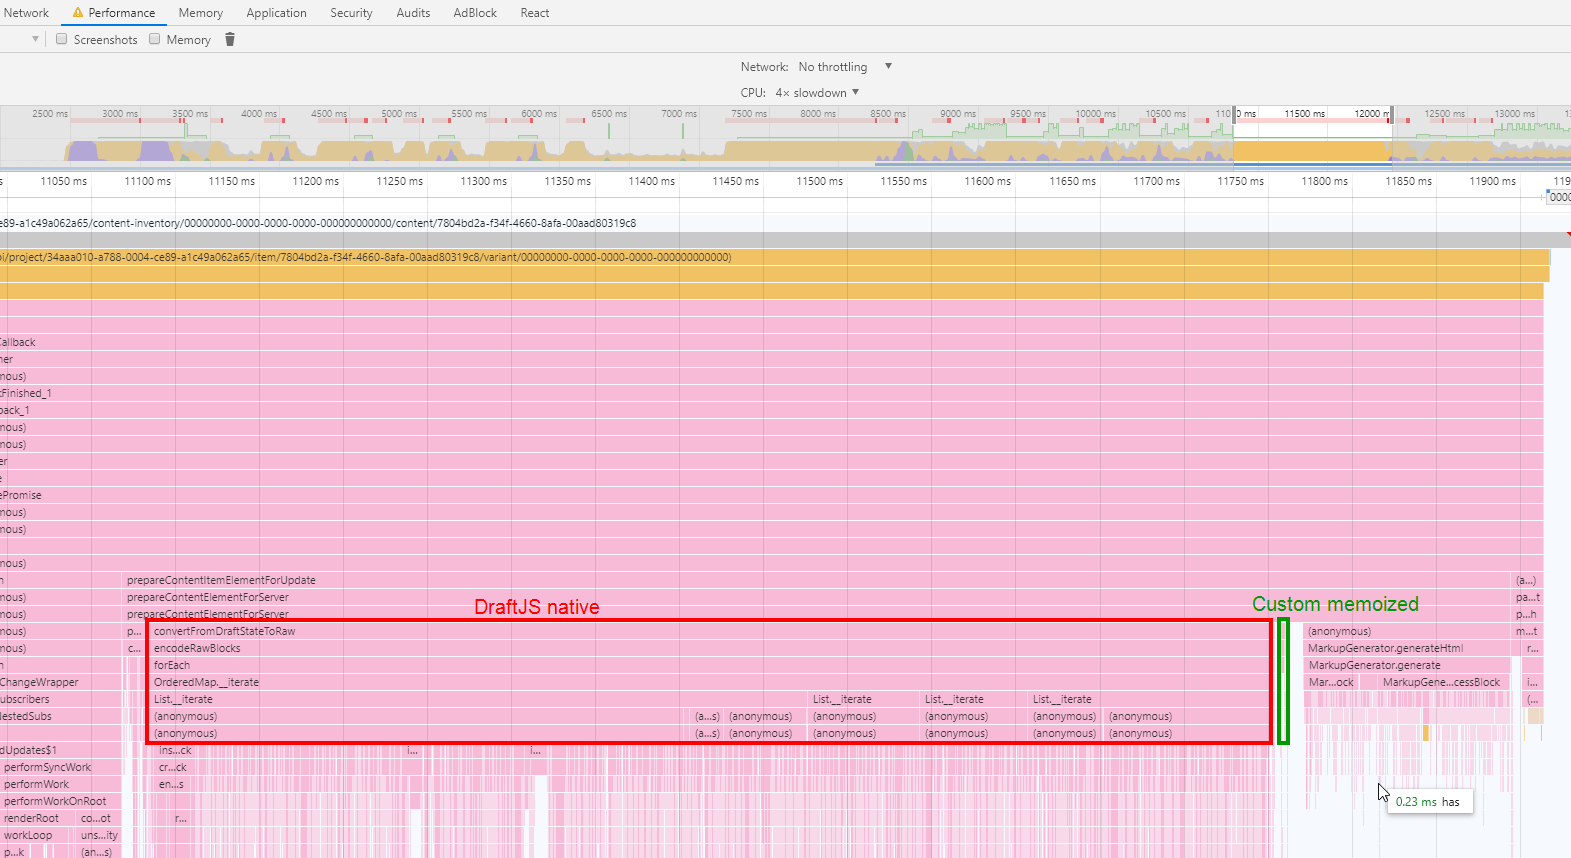1571x858 pixels.
Task: Select the pa...t flame bar
Action: coord(1528,597)
